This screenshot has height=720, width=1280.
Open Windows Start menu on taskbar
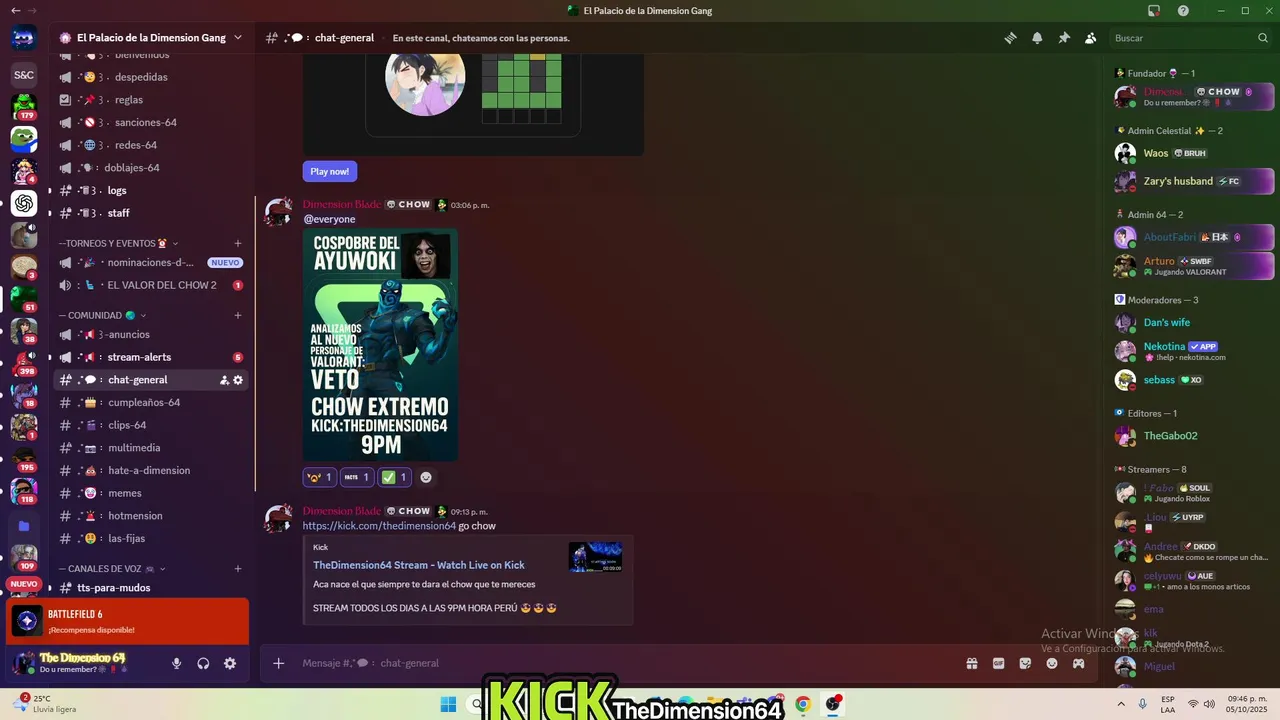448,704
